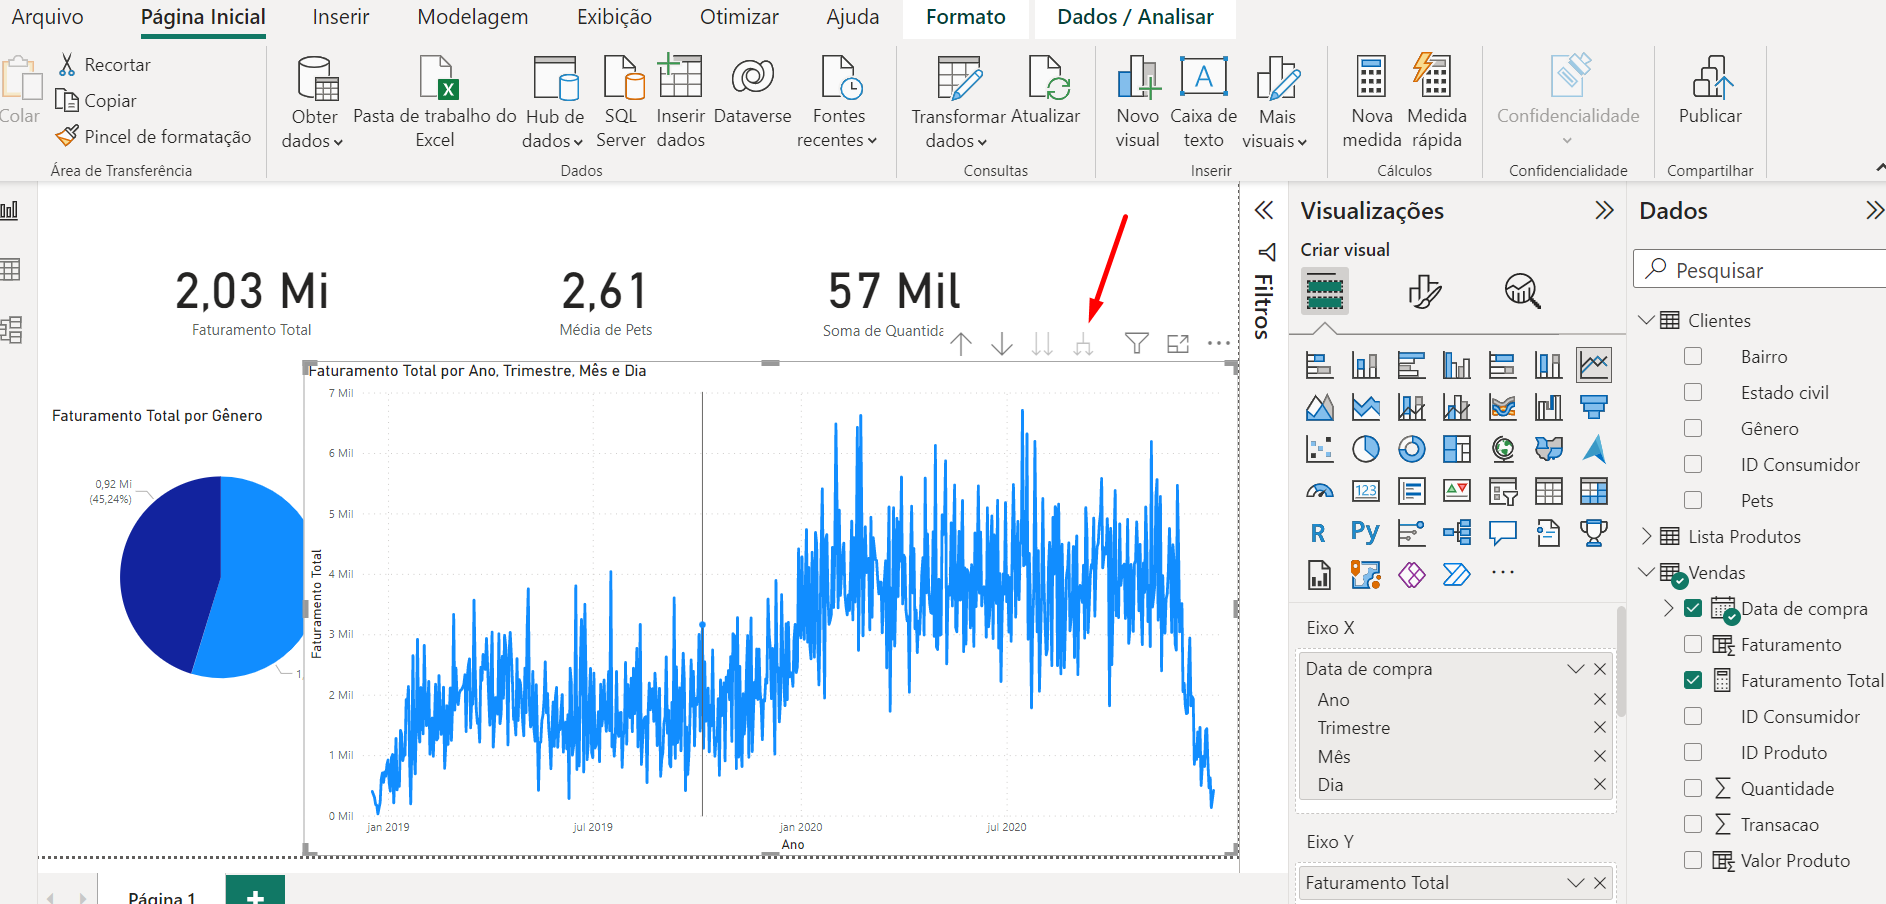
Task: Uncheck the Faturamento Total field
Action: tap(1693, 680)
